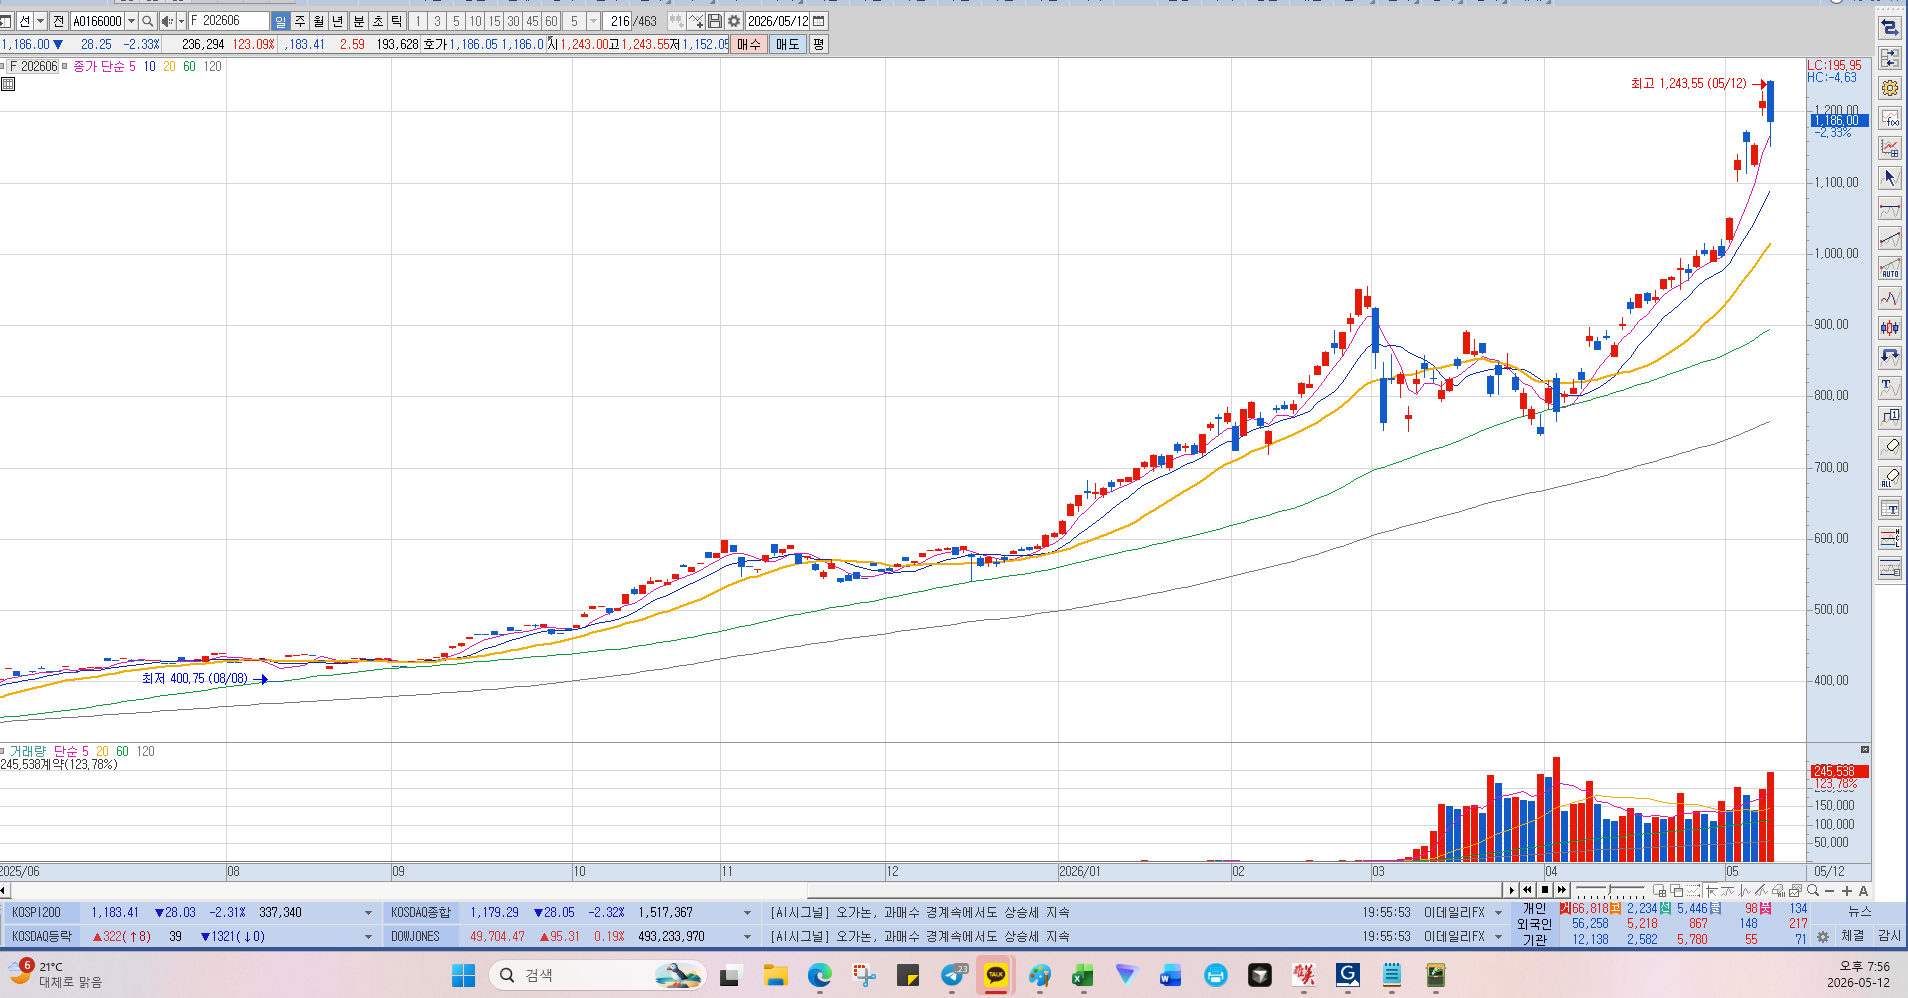
Task: Choose the candlestick chart type icon
Action: [x=1890, y=328]
